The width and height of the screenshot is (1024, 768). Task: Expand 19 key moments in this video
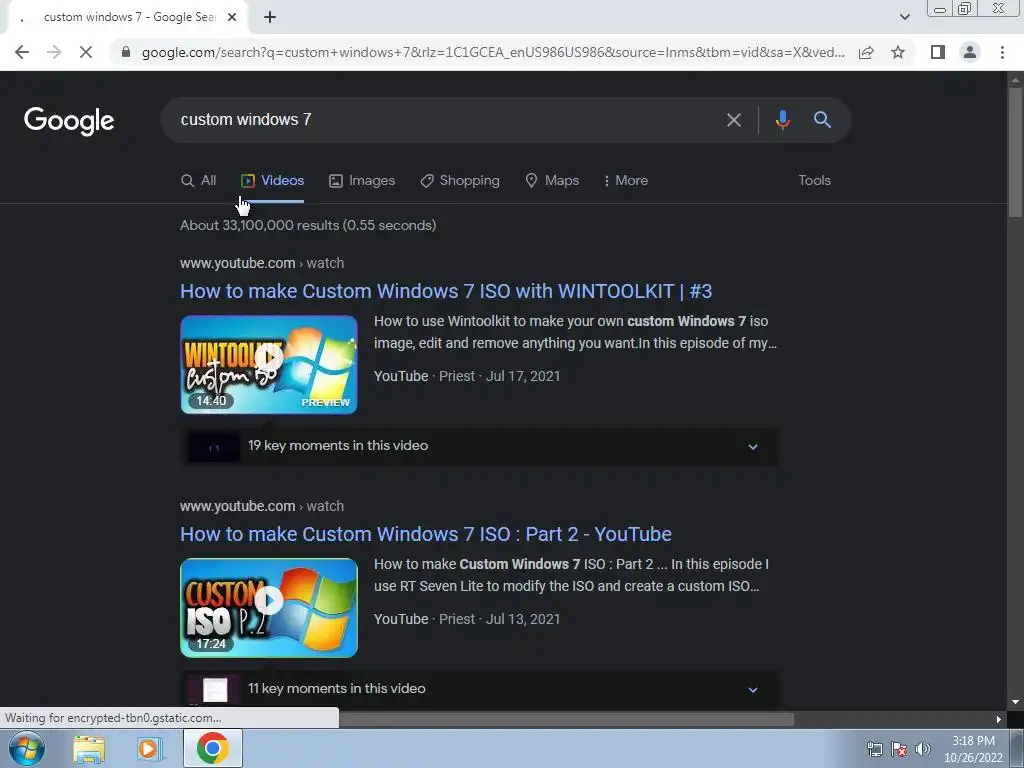(x=479, y=447)
